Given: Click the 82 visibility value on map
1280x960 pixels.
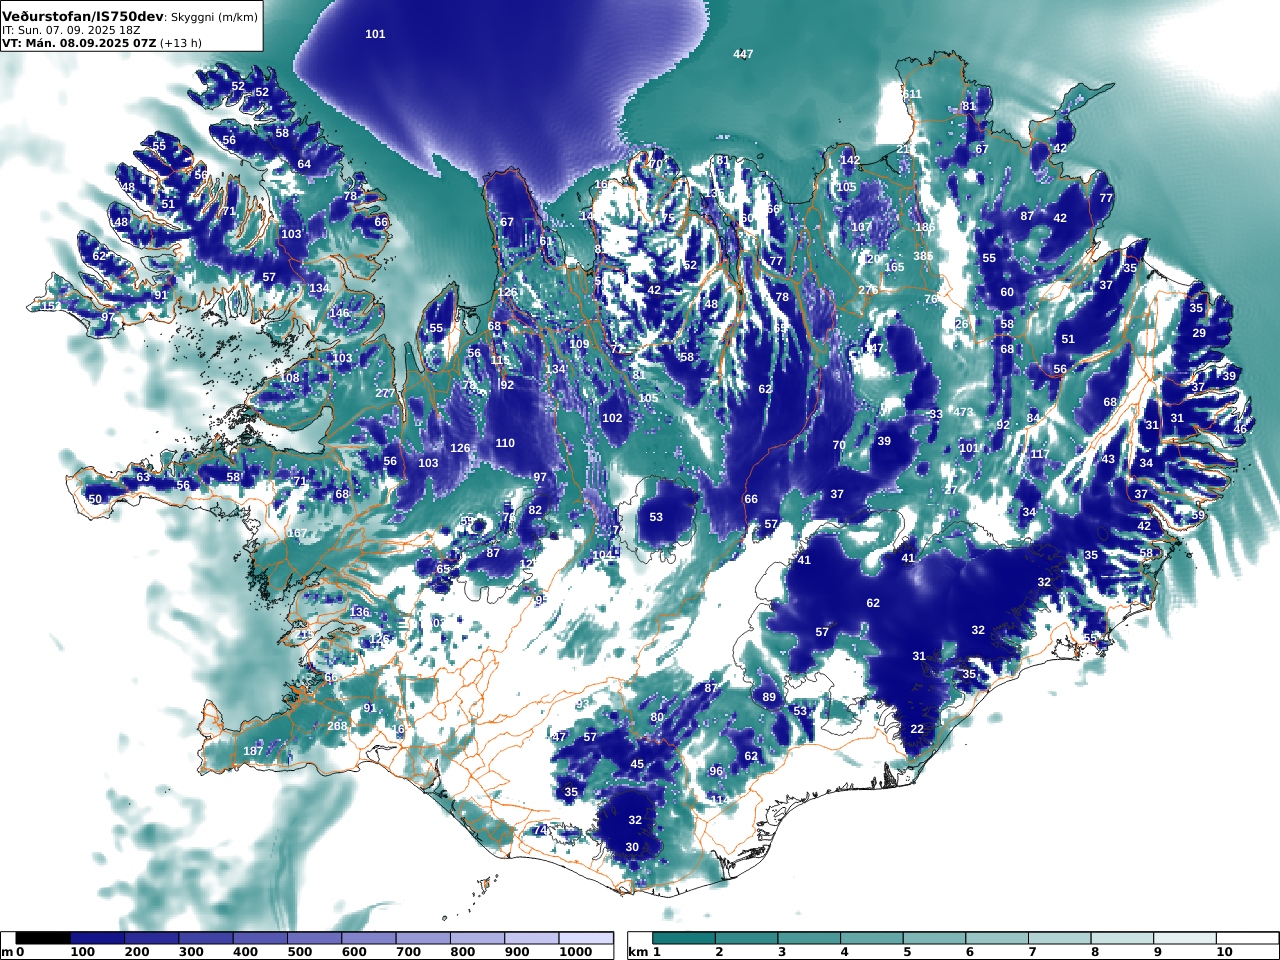Looking at the screenshot, I should (535, 510).
